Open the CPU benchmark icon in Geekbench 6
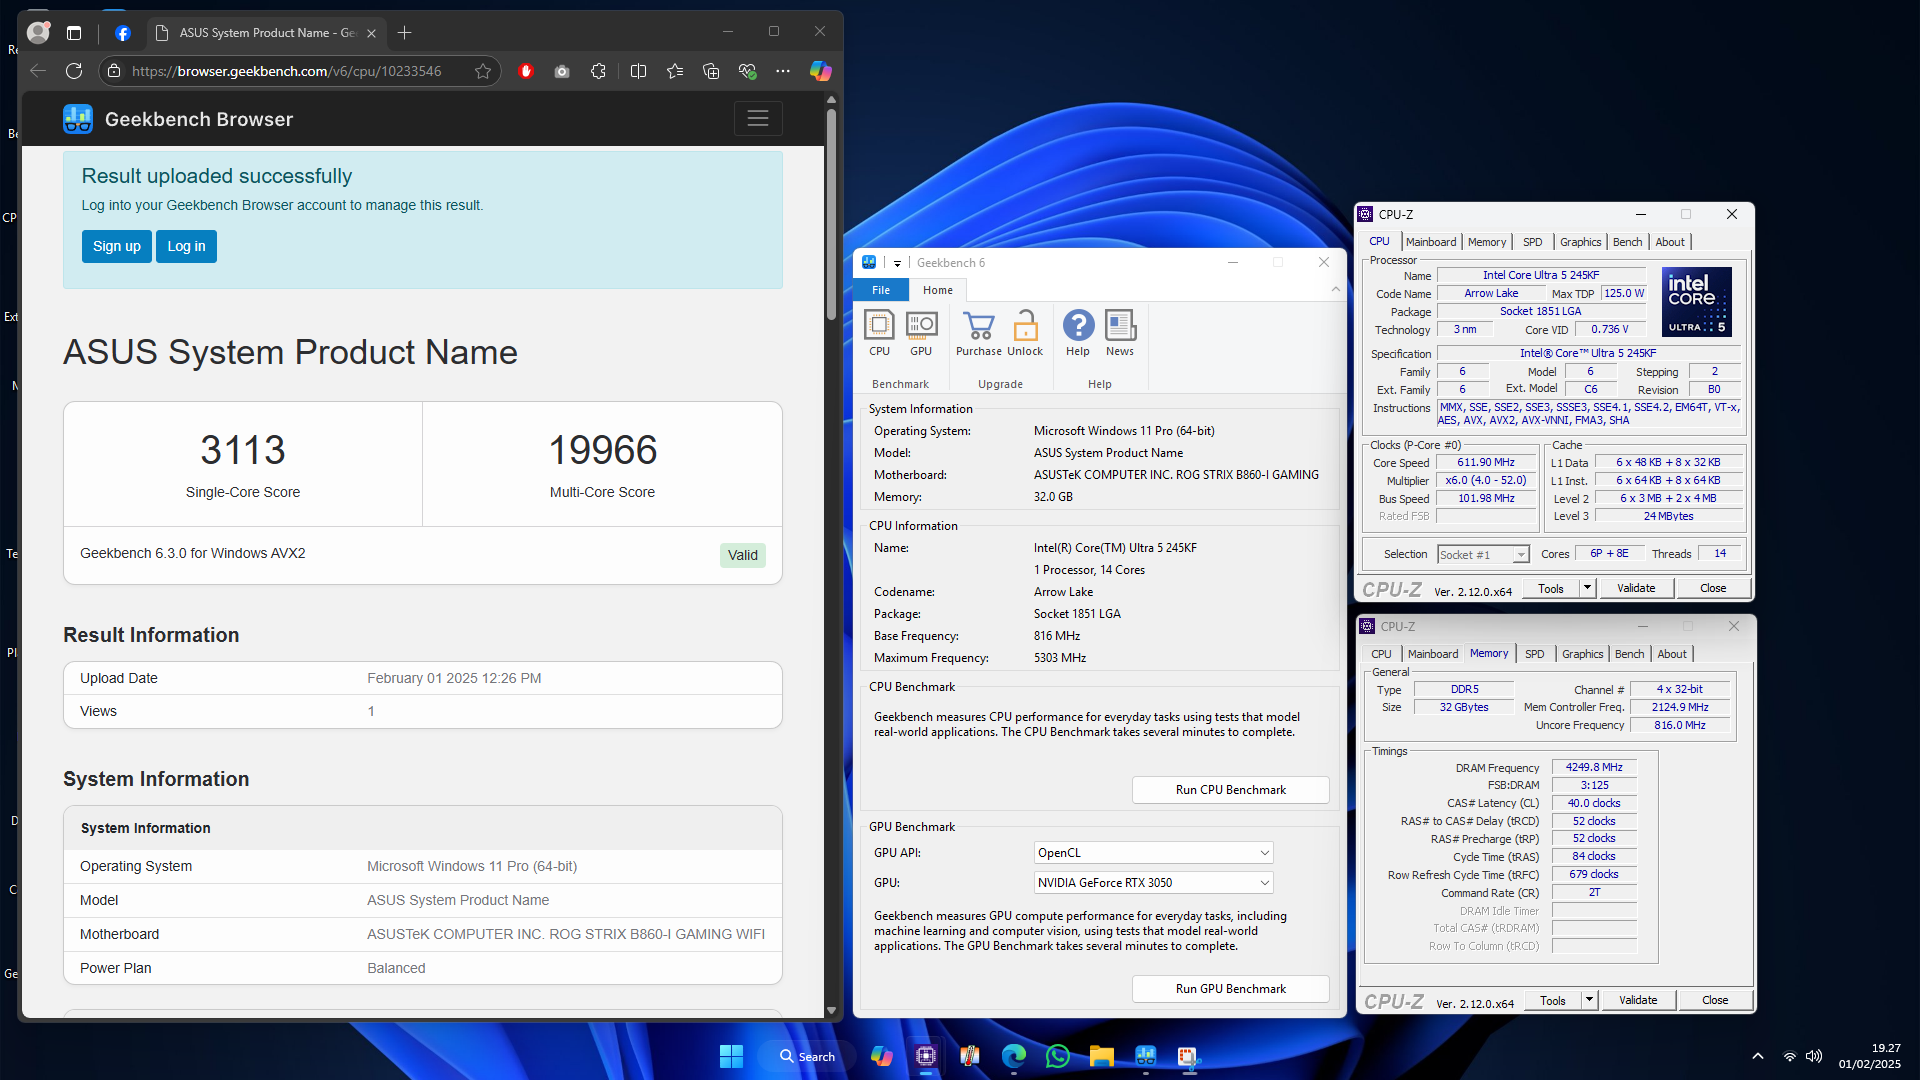 [x=879, y=333]
